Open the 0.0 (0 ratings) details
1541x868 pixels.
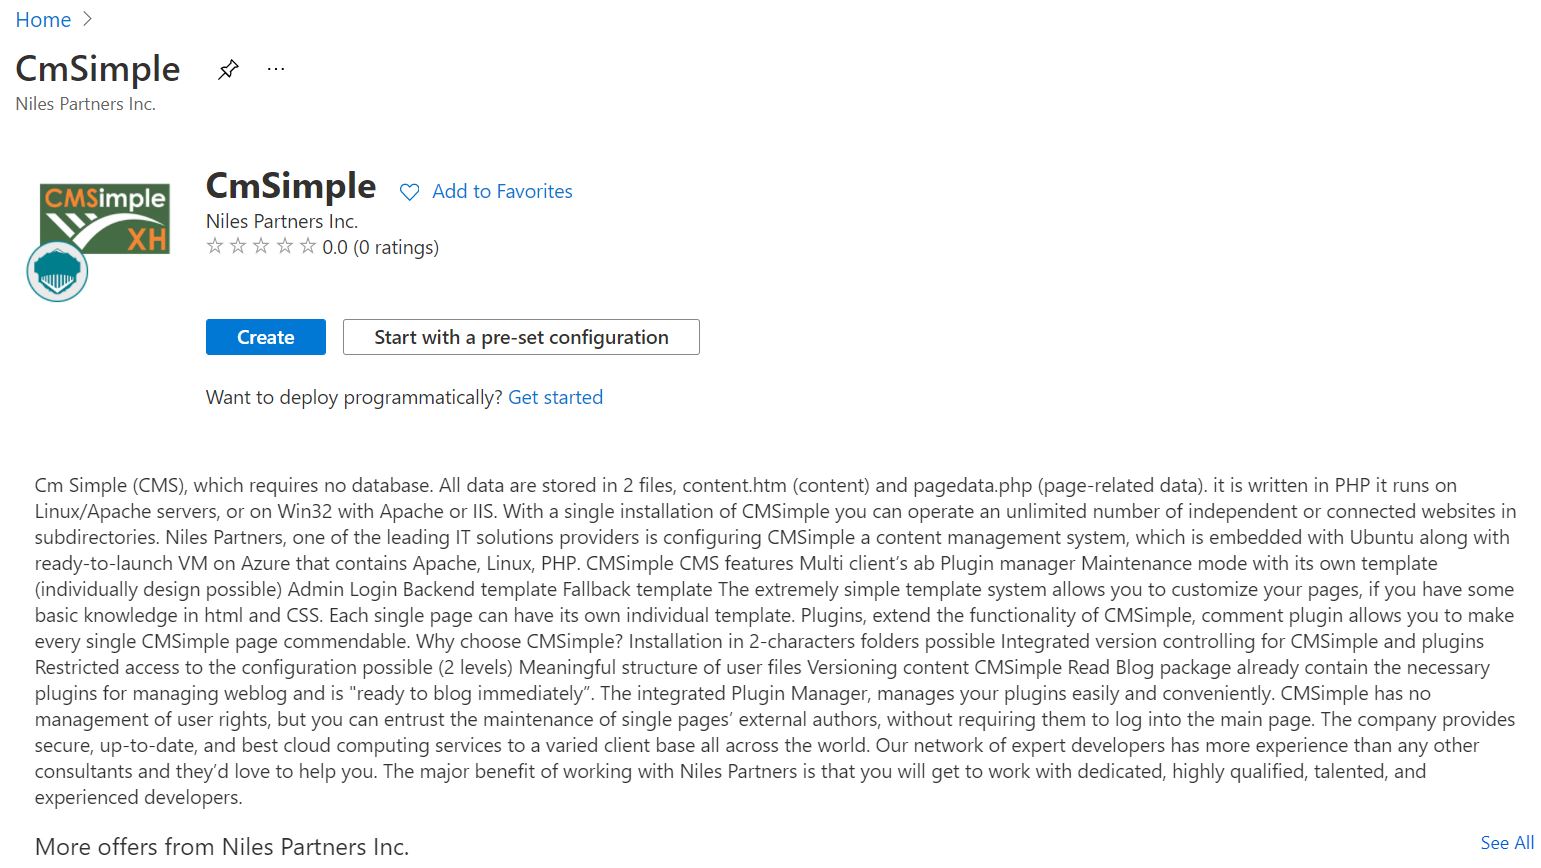380,247
